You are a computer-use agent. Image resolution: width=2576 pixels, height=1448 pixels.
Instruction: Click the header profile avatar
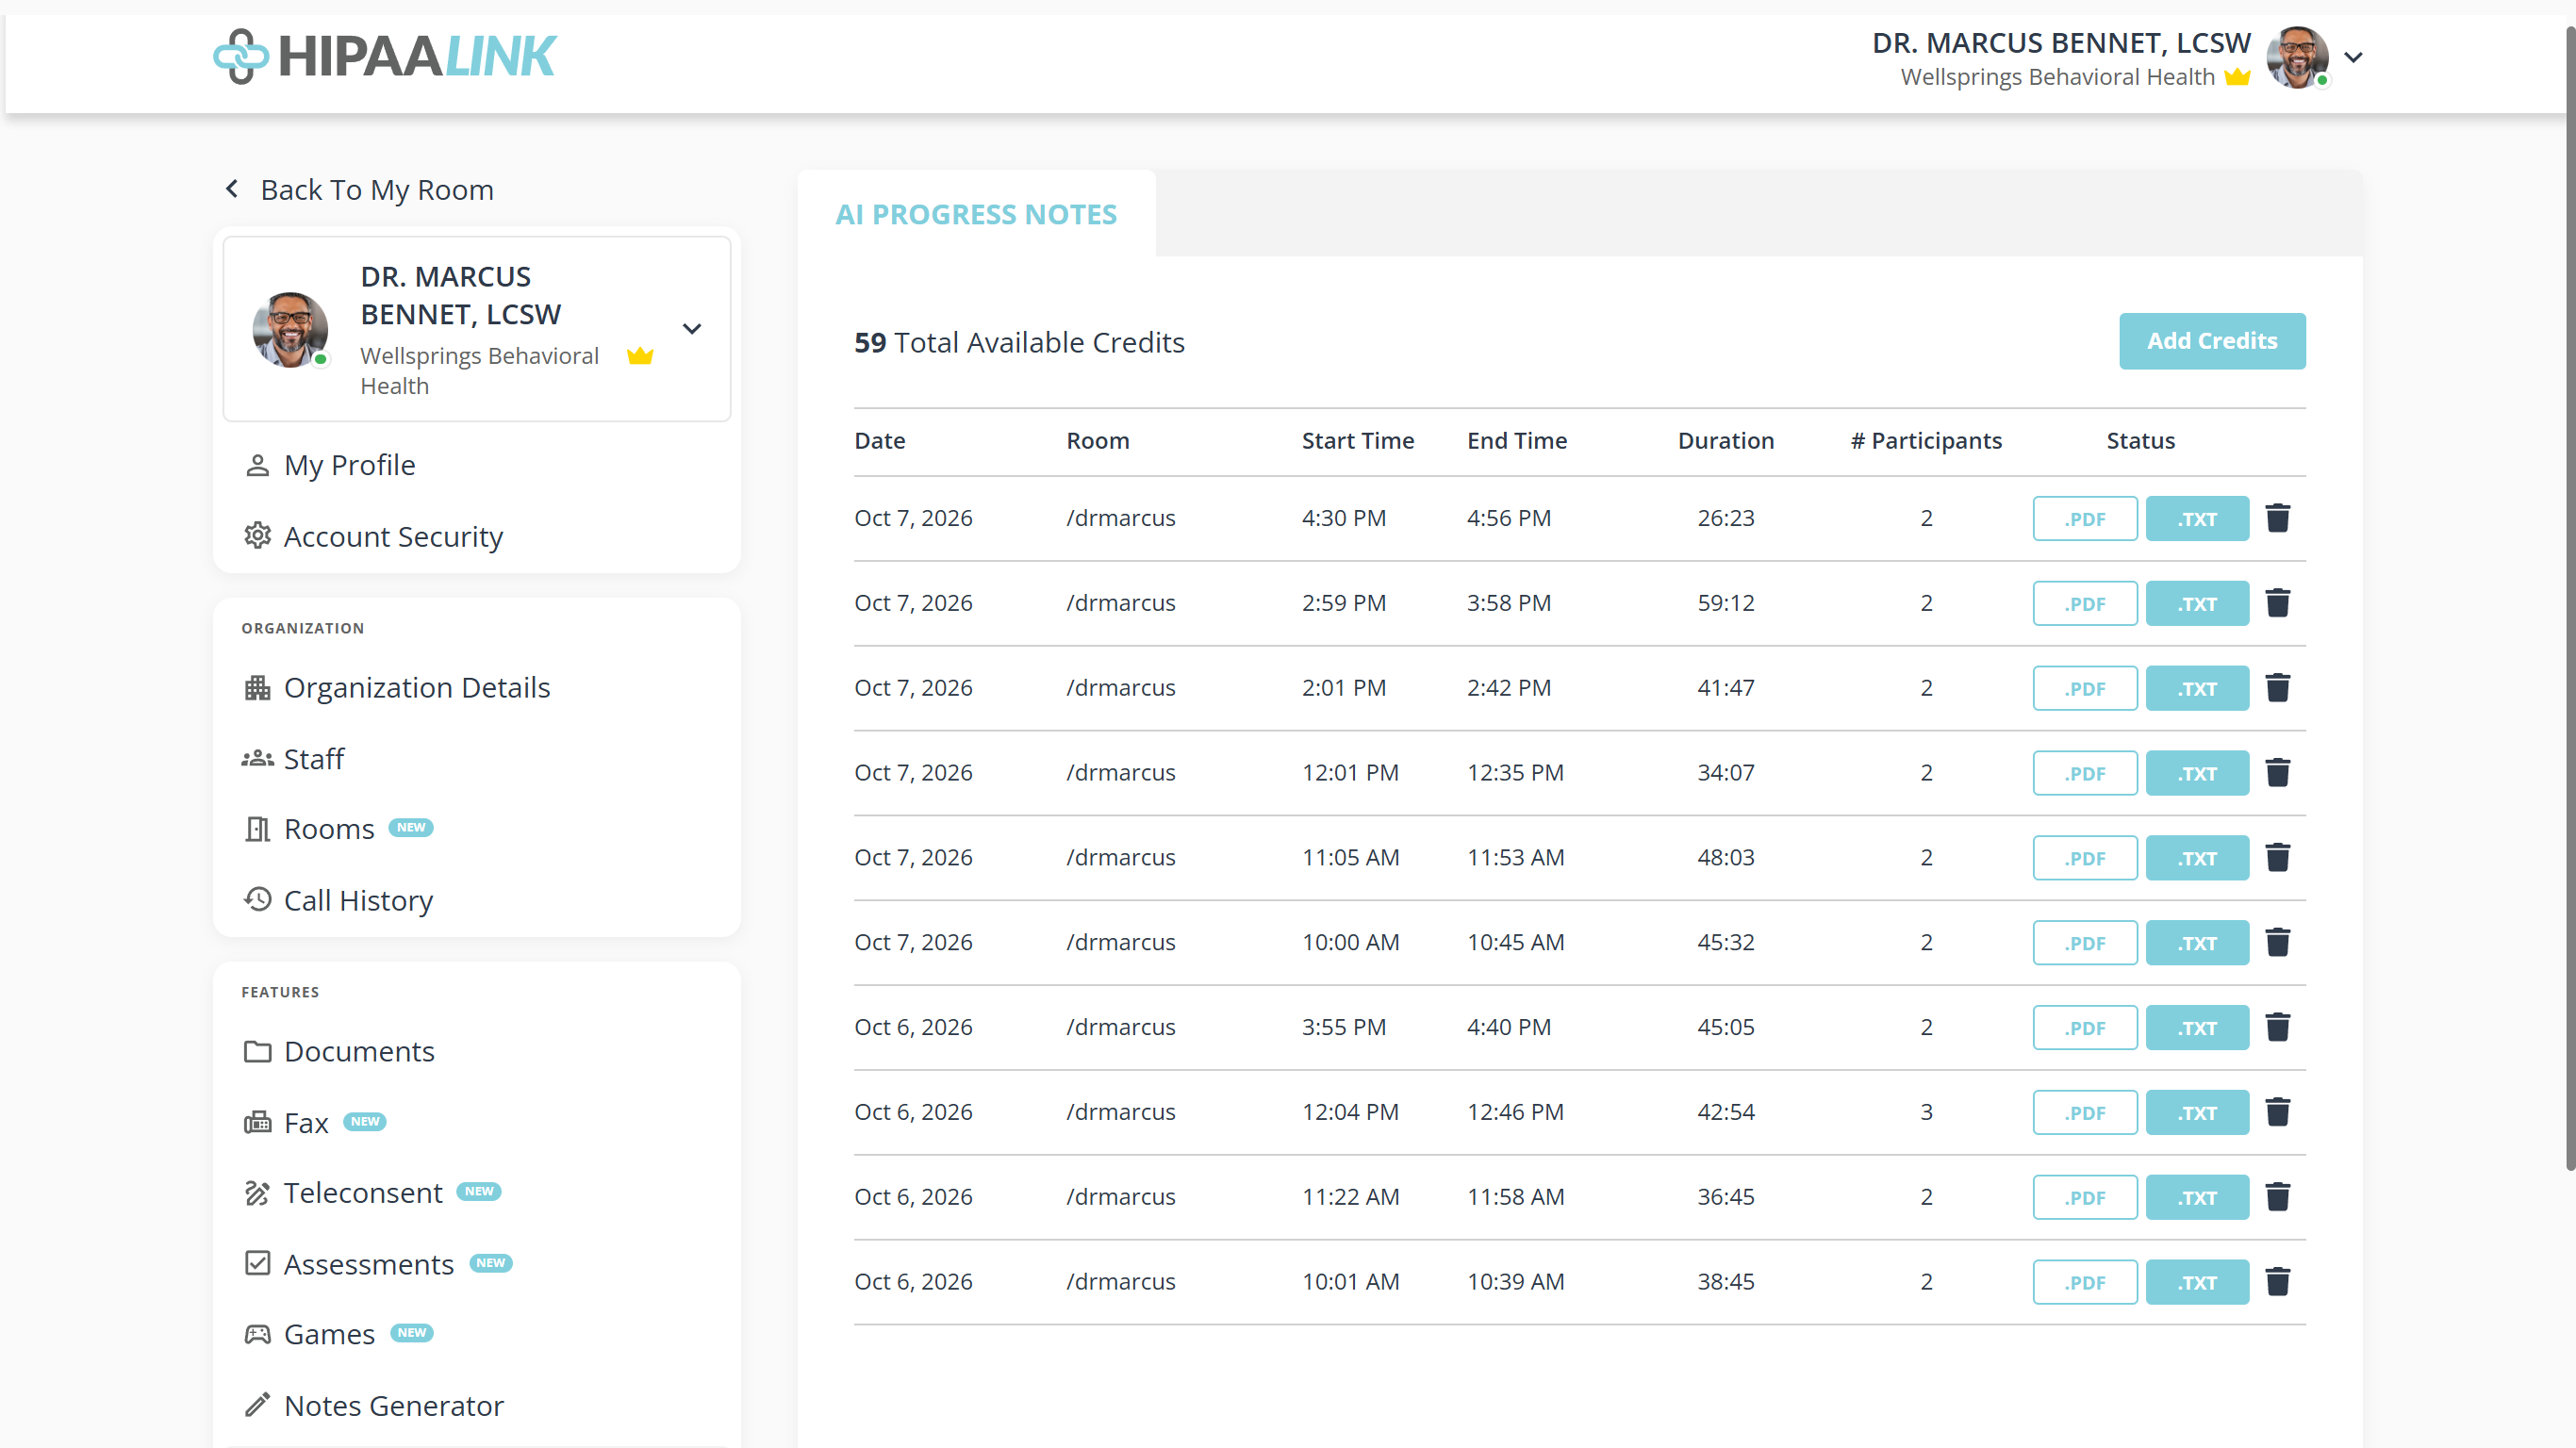2297,58
